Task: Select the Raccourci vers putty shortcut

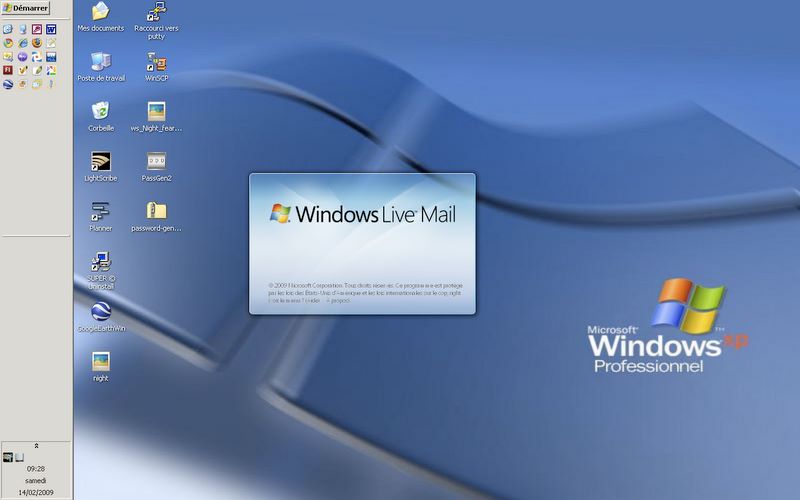Action: (x=156, y=21)
